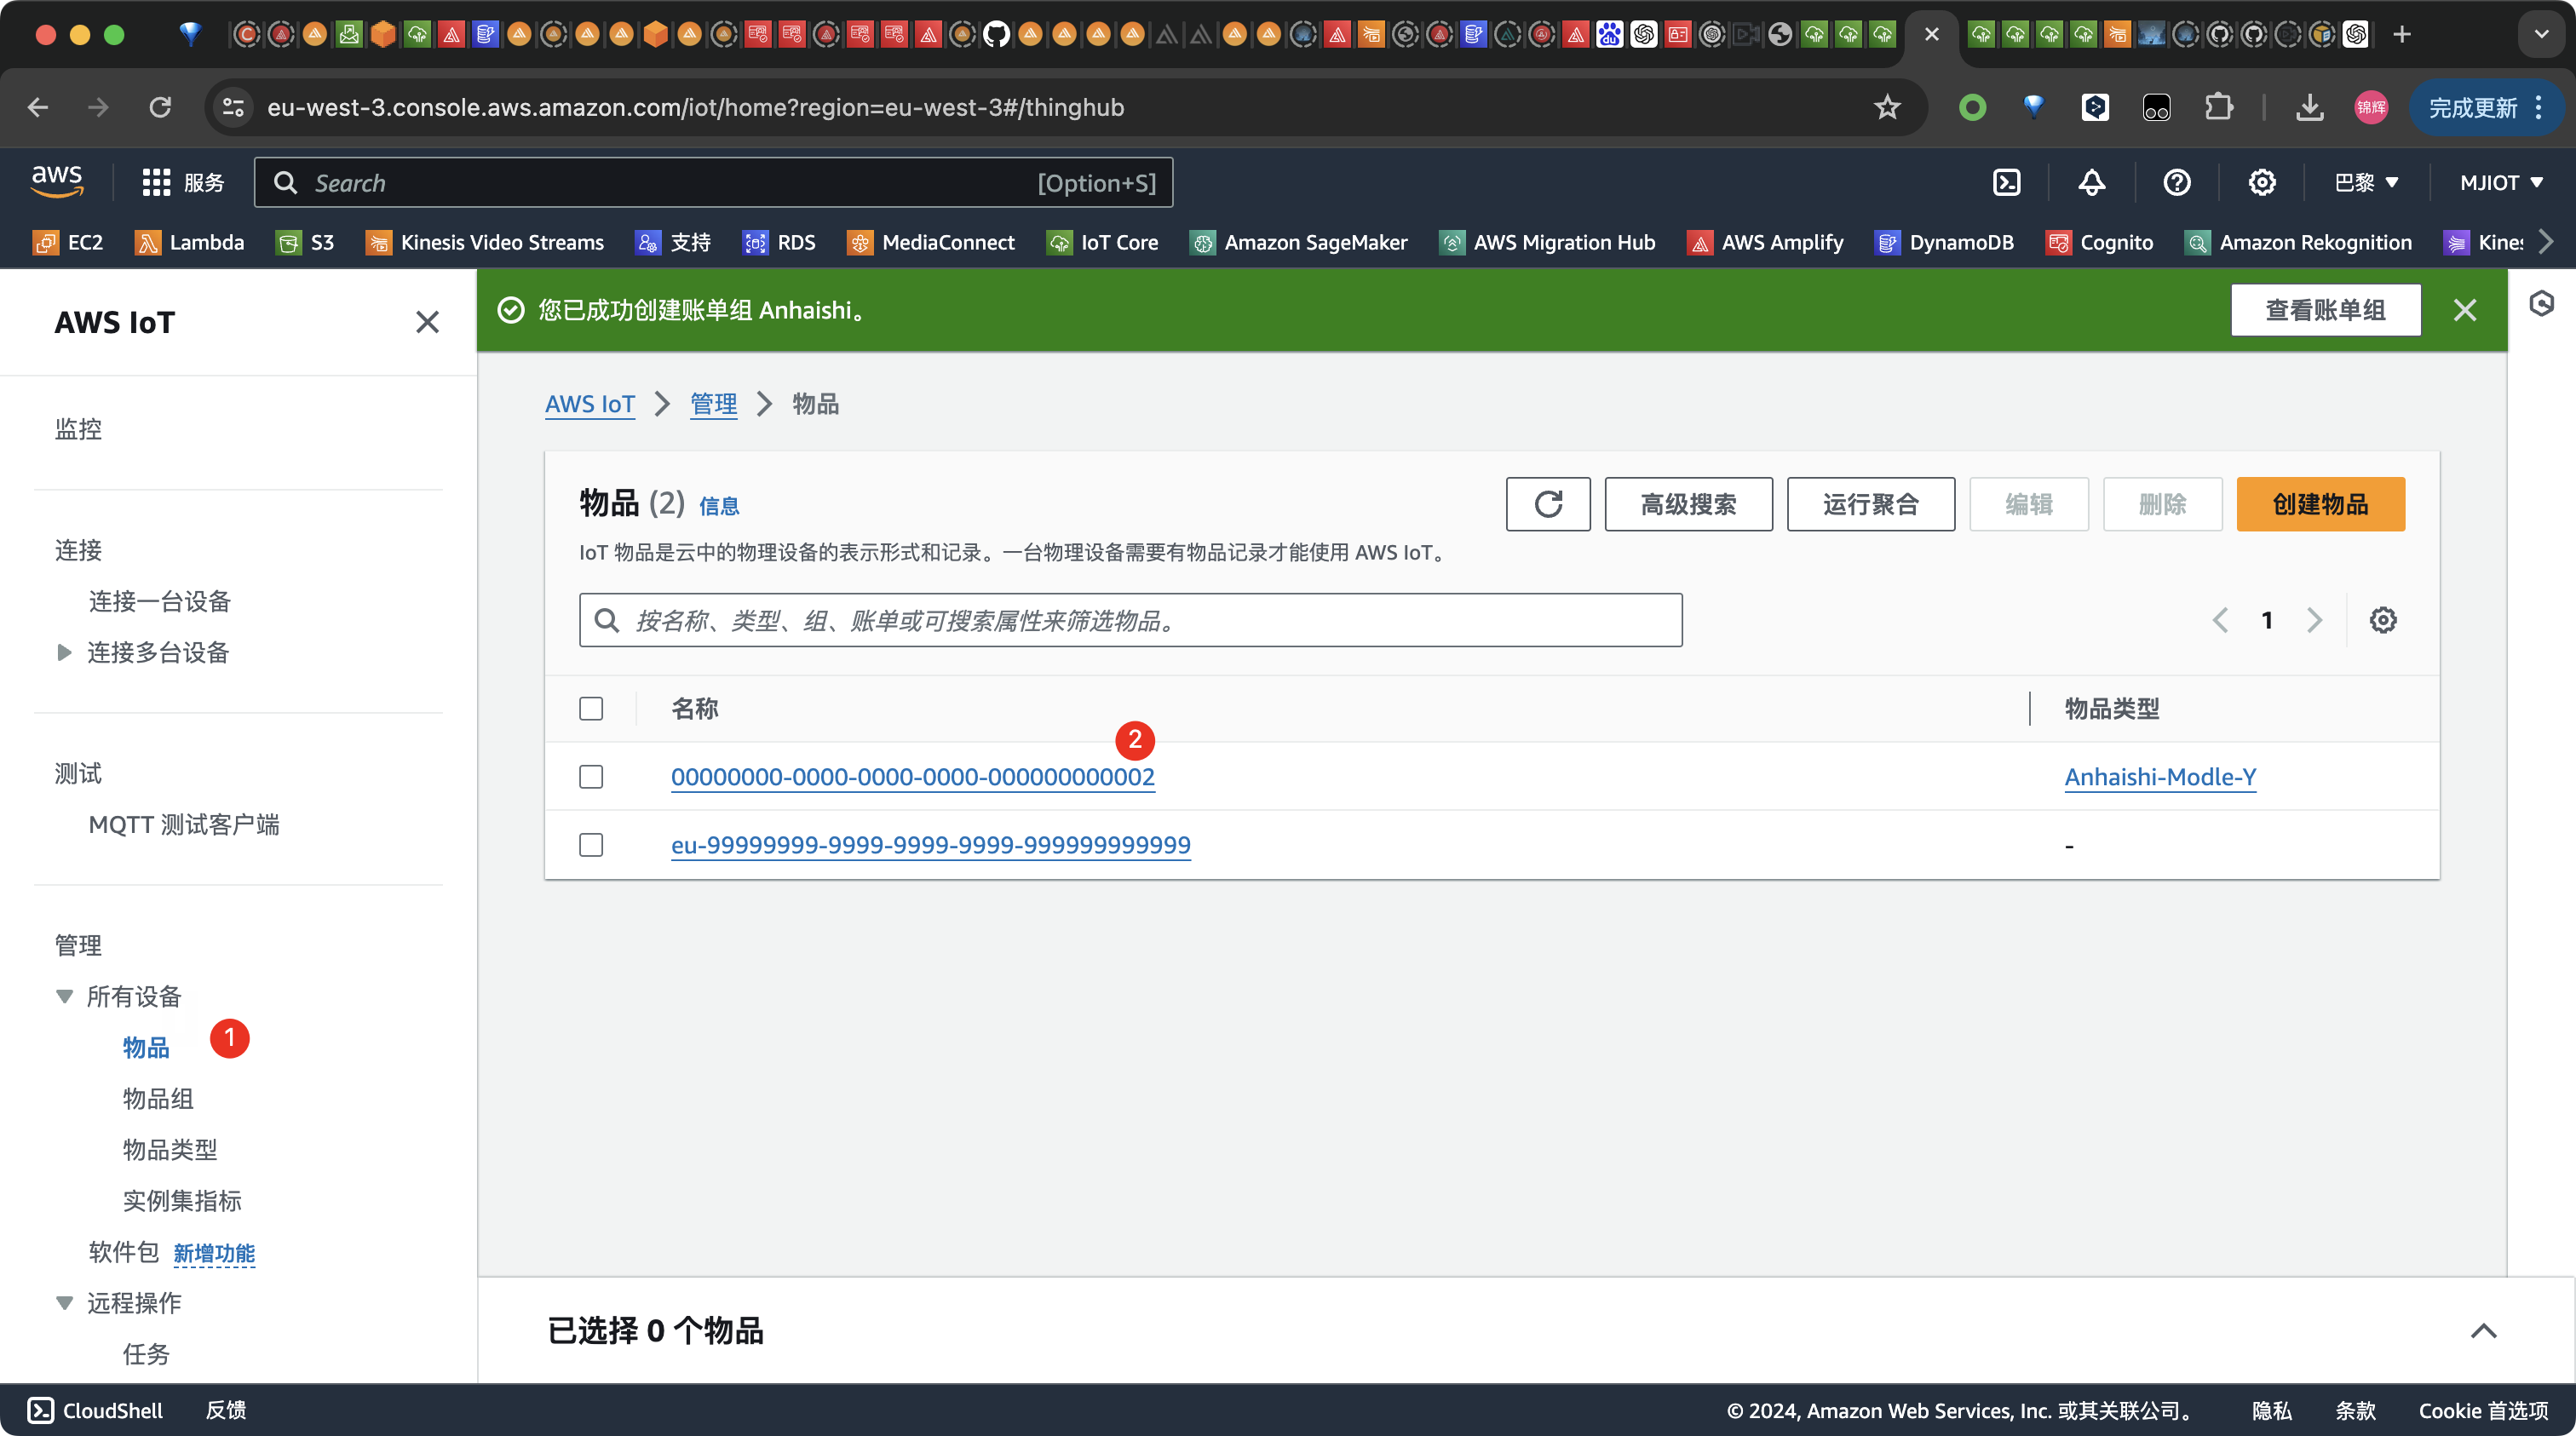
Task: Open 软件包 in the sidebar
Action: tap(124, 1251)
